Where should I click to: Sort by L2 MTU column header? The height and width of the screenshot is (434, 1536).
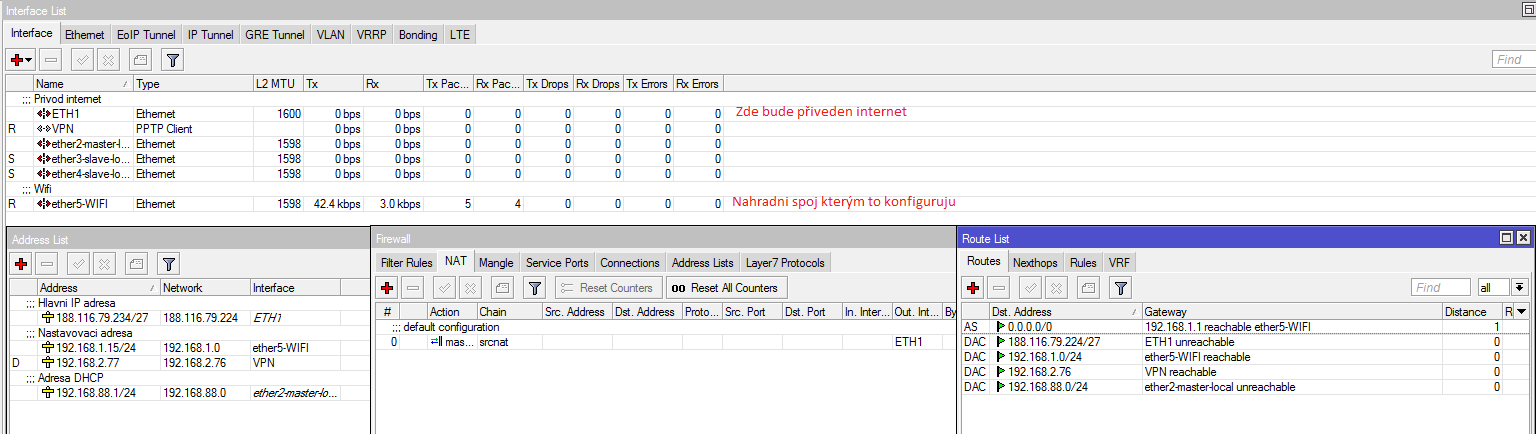pyautogui.click(x=278, y=84)
